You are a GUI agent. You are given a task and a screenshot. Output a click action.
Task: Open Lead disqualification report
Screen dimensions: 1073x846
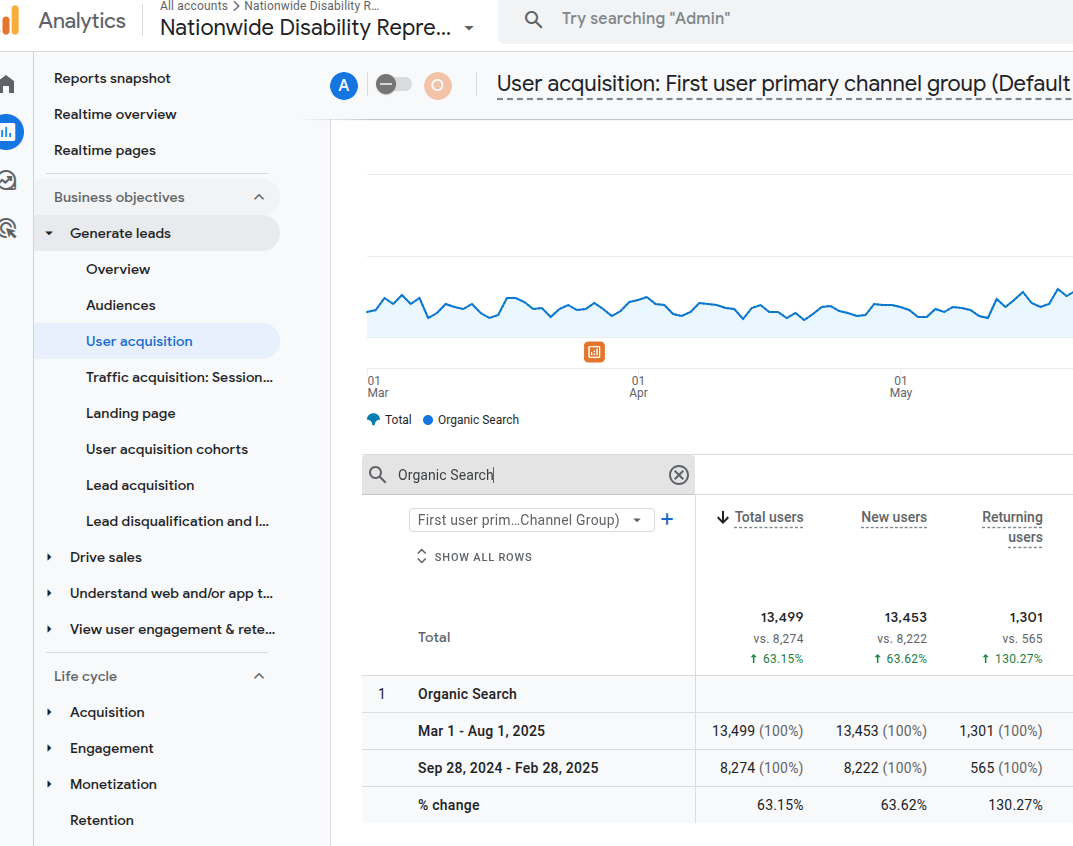click(177, 522)
